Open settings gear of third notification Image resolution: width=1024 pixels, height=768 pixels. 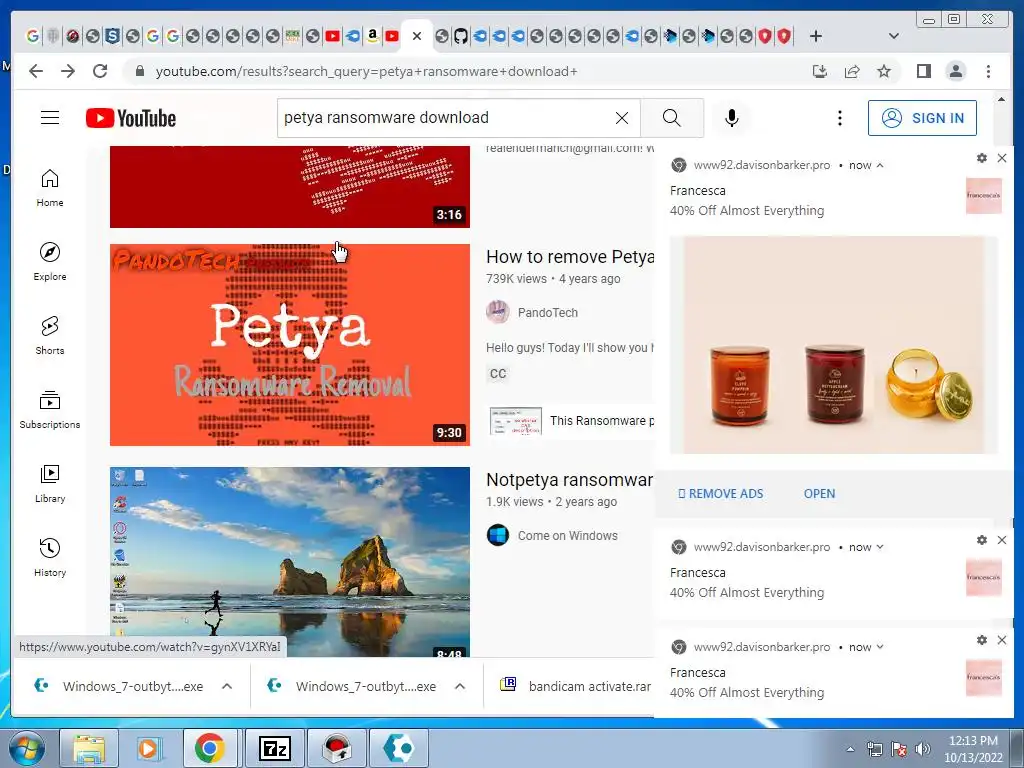(x=982, y=640)
